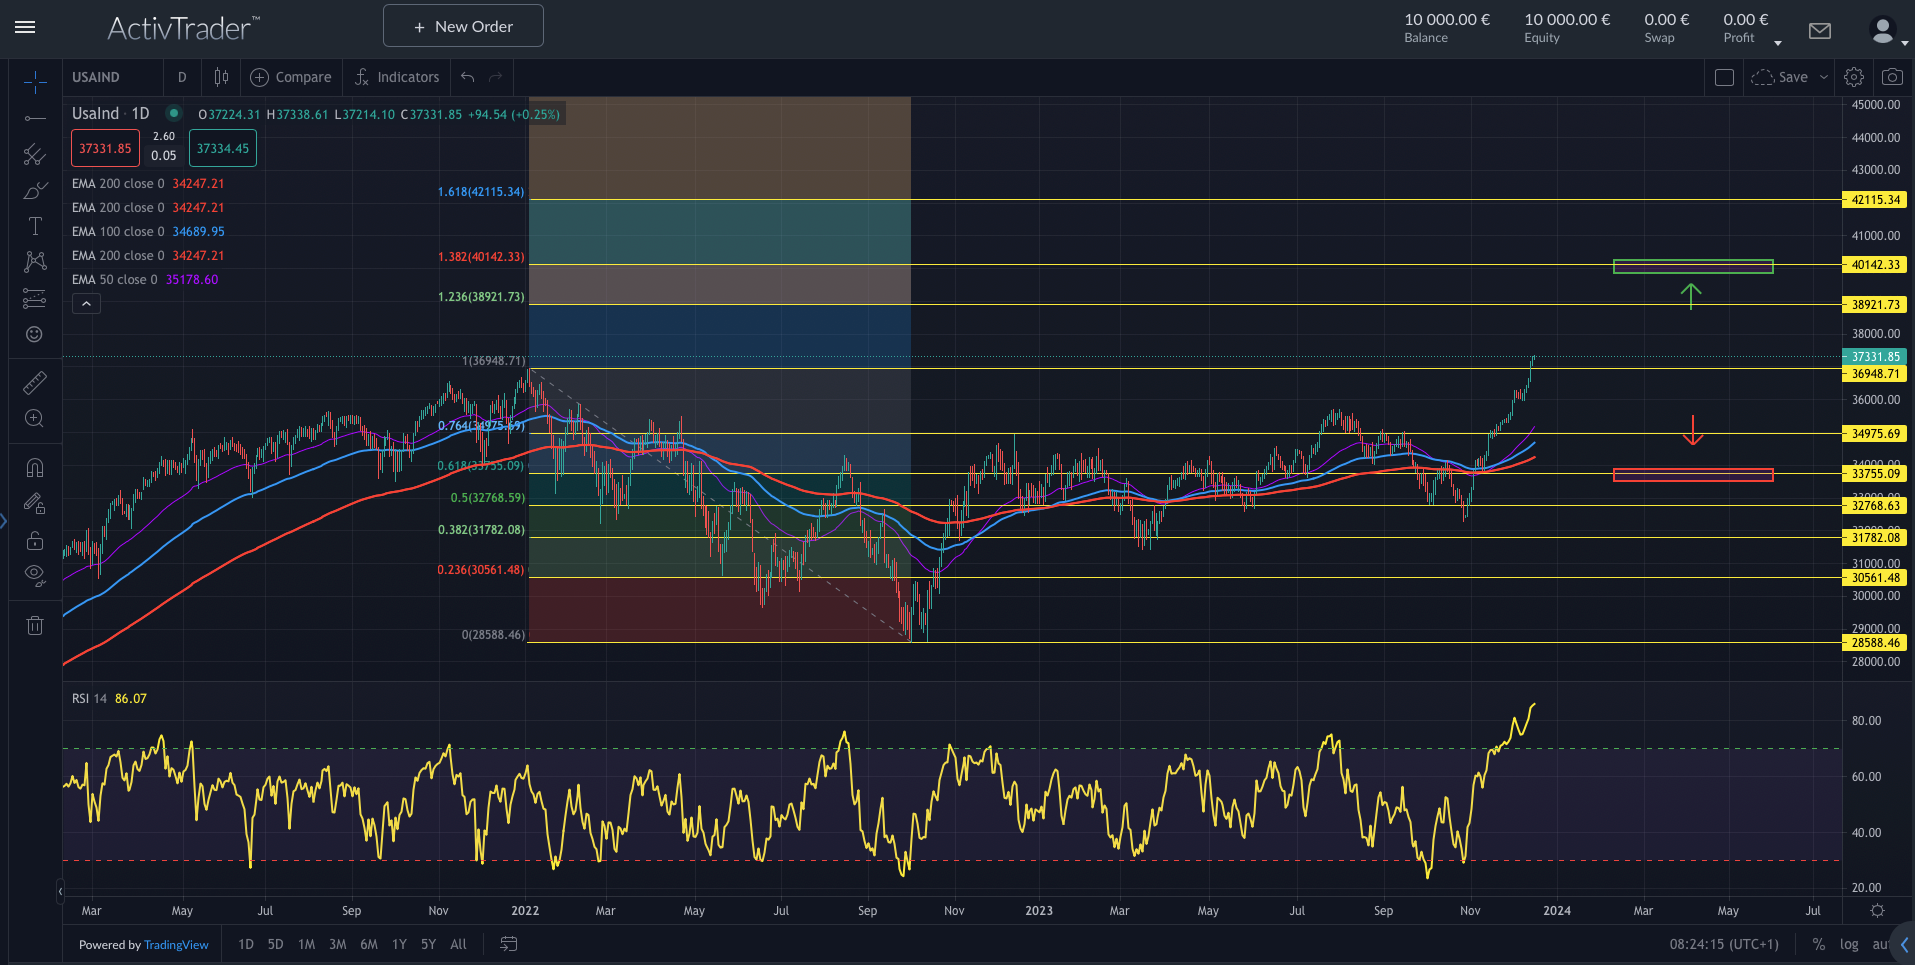The width and height of the screenshot is (1915, 965).
Task: Open the hamburger menu top left
Action: pos(25,27)
